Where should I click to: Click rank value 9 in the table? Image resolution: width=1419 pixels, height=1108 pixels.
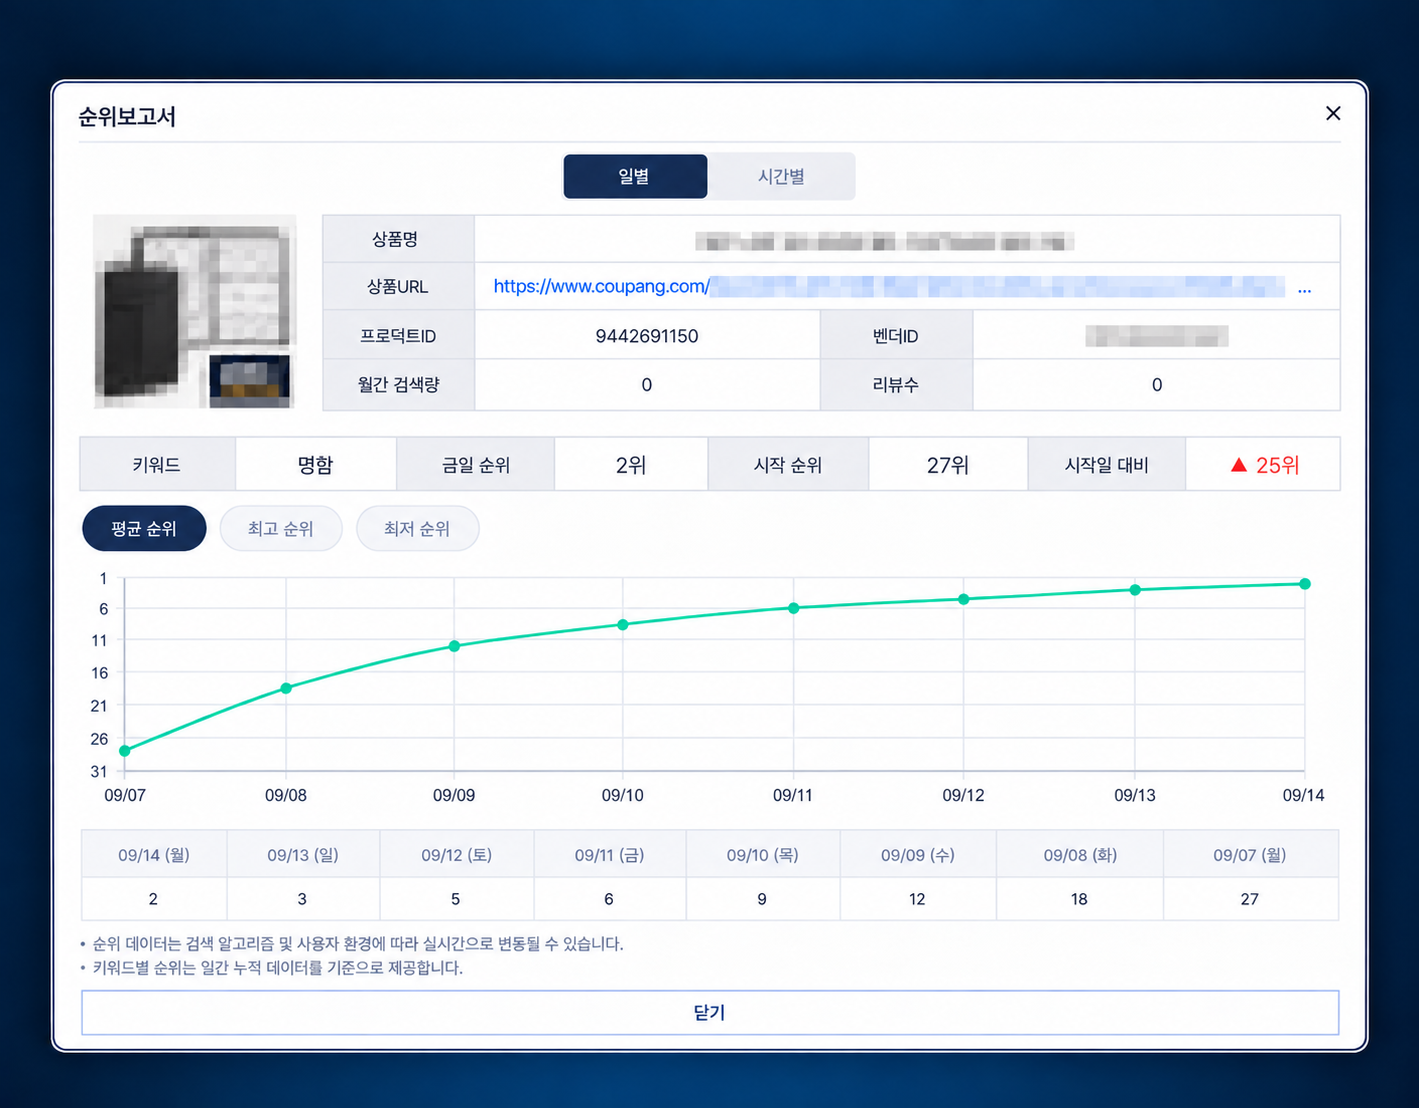click(762, 899)
